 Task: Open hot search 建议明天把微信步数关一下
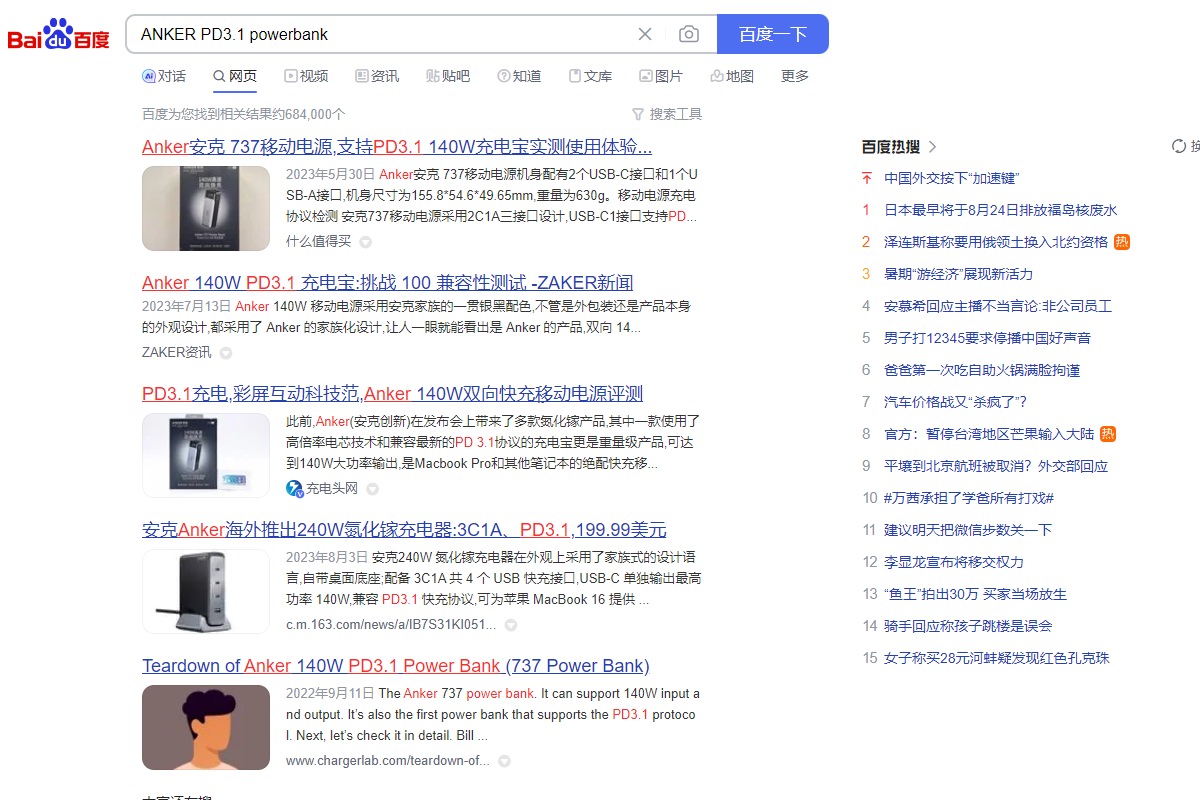click(968, 530)
